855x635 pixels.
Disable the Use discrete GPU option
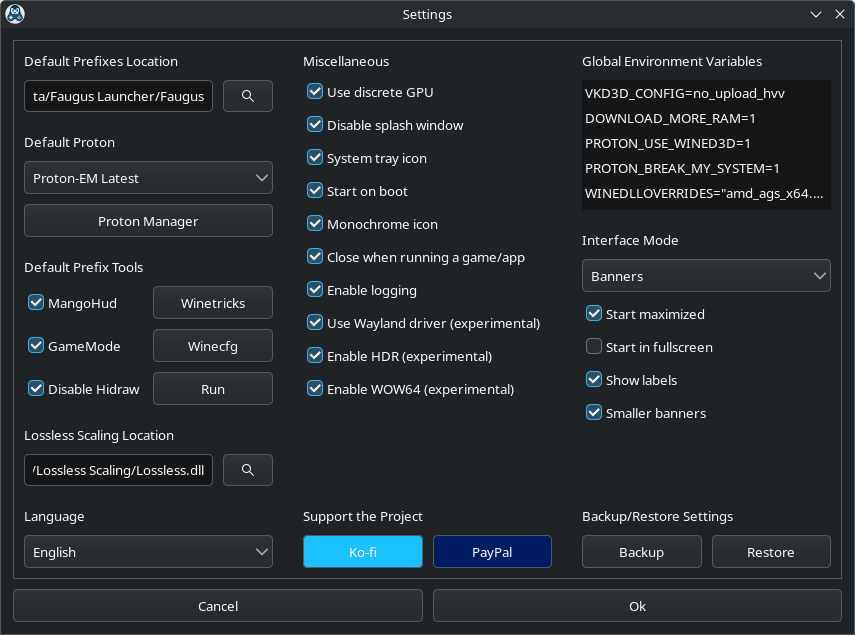(315, 92)
